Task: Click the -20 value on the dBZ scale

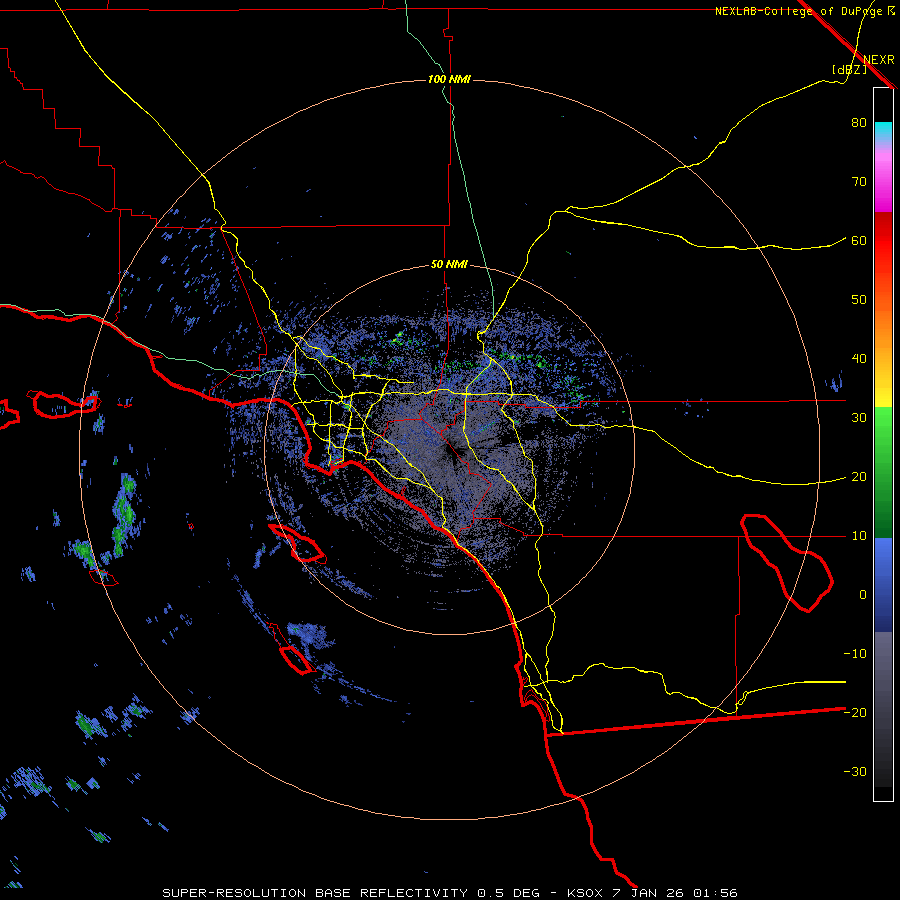Action: 855,713
